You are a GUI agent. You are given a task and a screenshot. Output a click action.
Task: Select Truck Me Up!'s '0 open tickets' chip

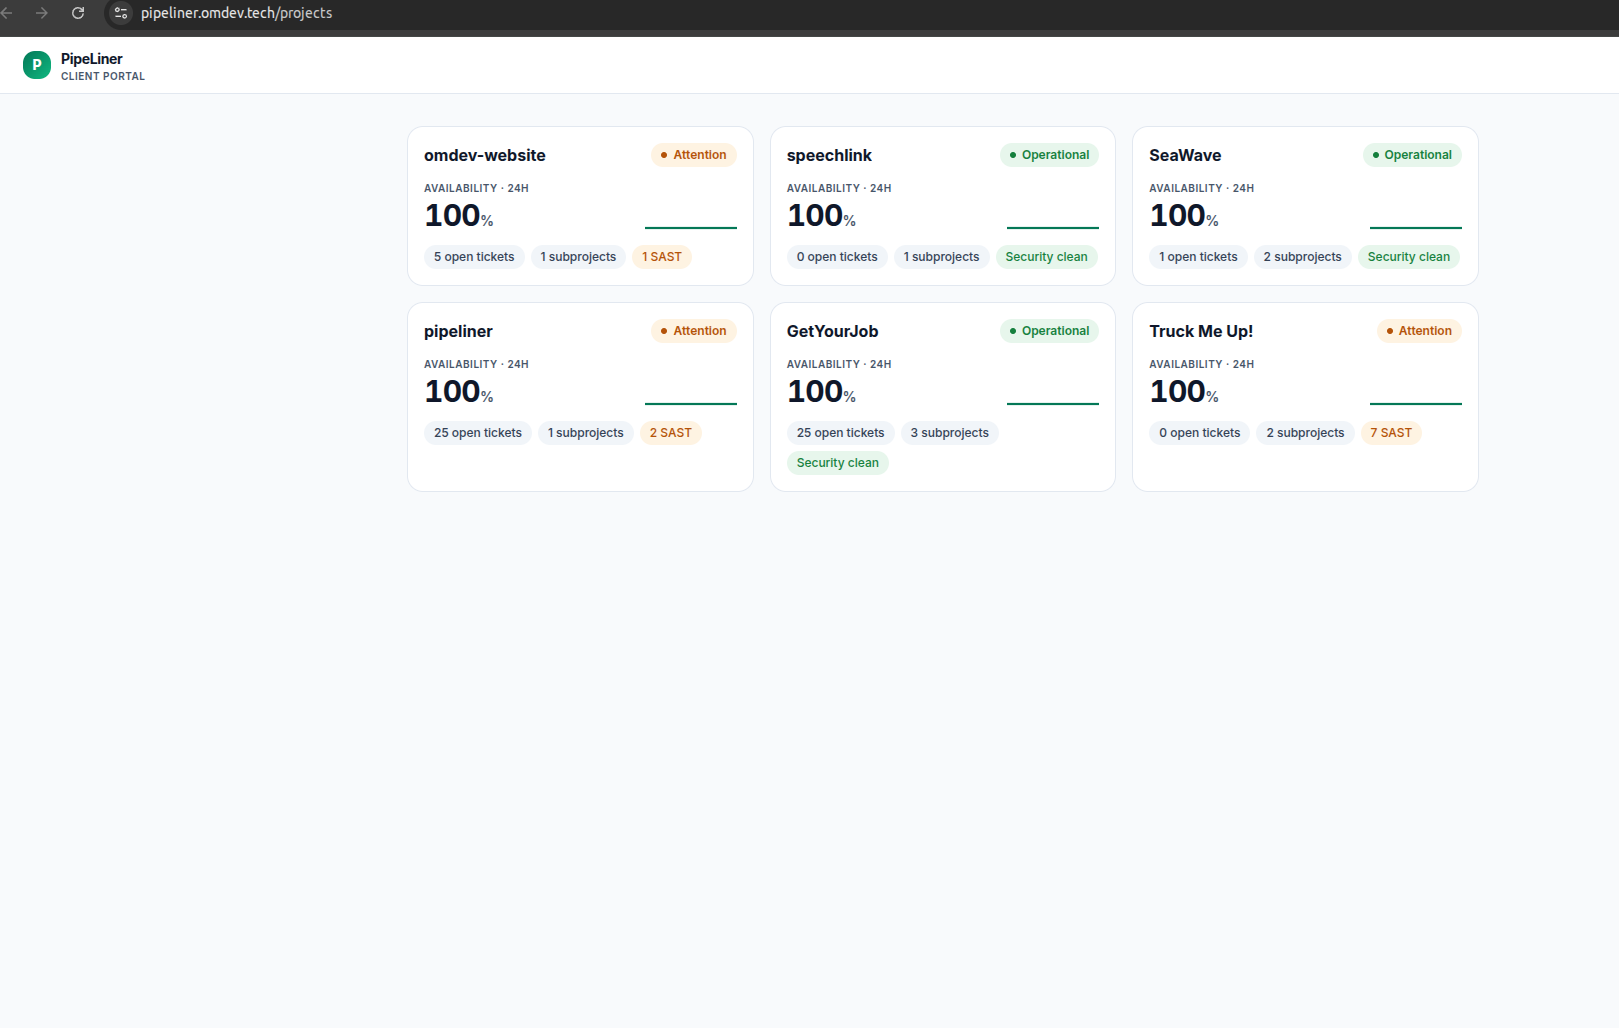point(1200,433)
